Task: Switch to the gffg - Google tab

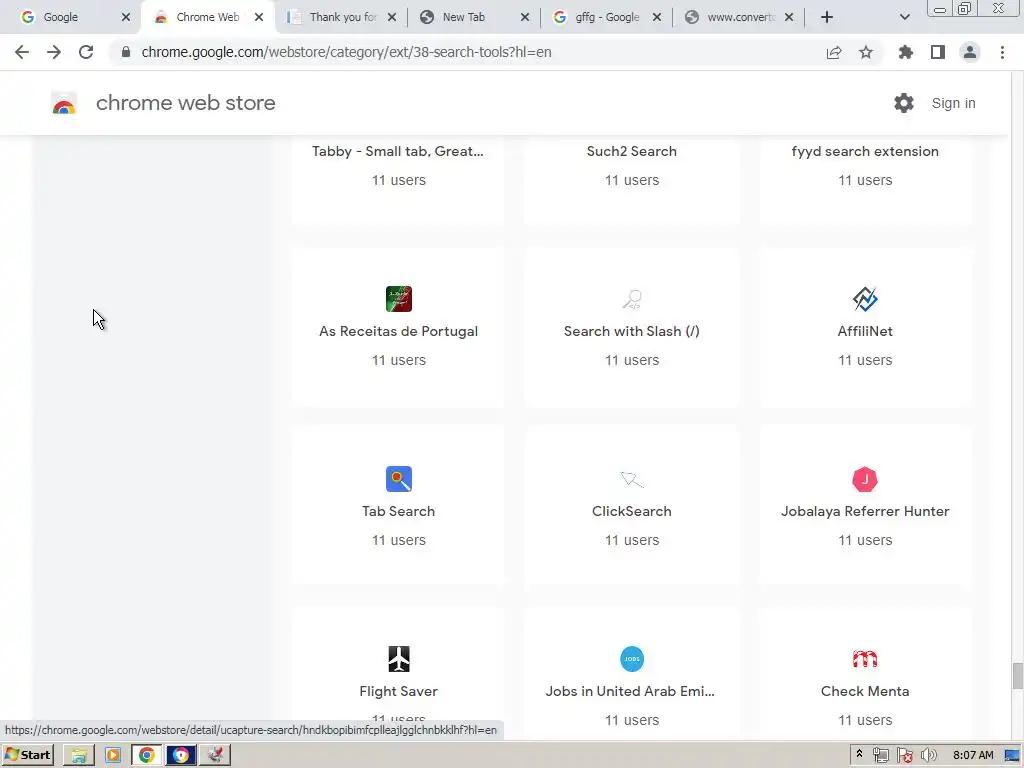Action: click(607, 17)
